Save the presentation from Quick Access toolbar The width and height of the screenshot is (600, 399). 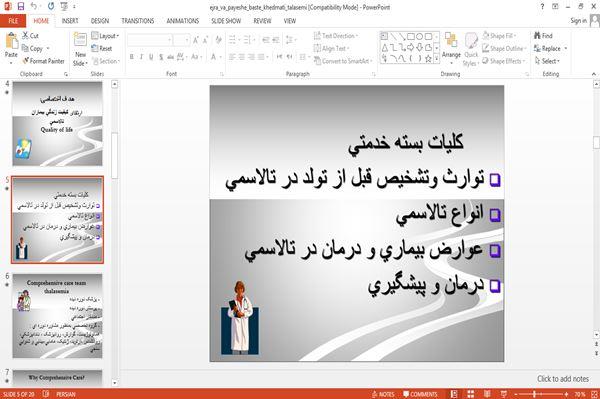[21, 7]
